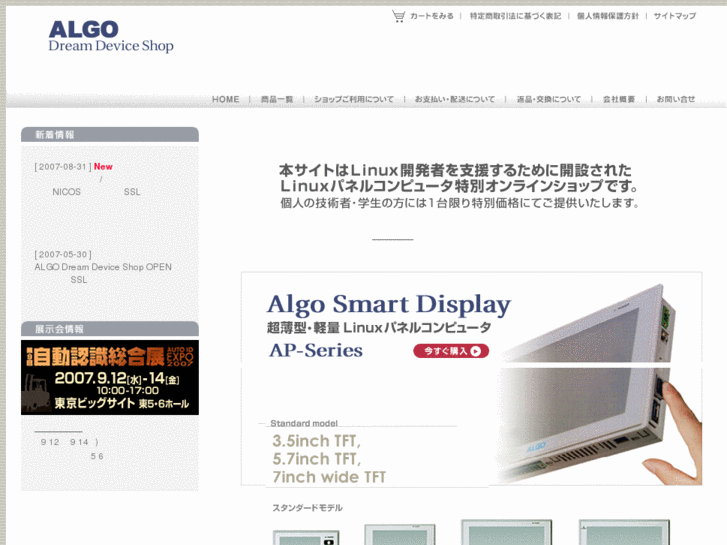Click the NICOS text in news

pos(66,192)
